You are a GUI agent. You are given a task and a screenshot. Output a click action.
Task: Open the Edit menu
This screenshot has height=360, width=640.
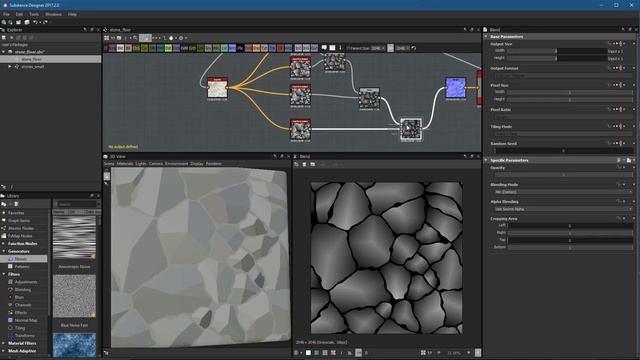(19, 14)
